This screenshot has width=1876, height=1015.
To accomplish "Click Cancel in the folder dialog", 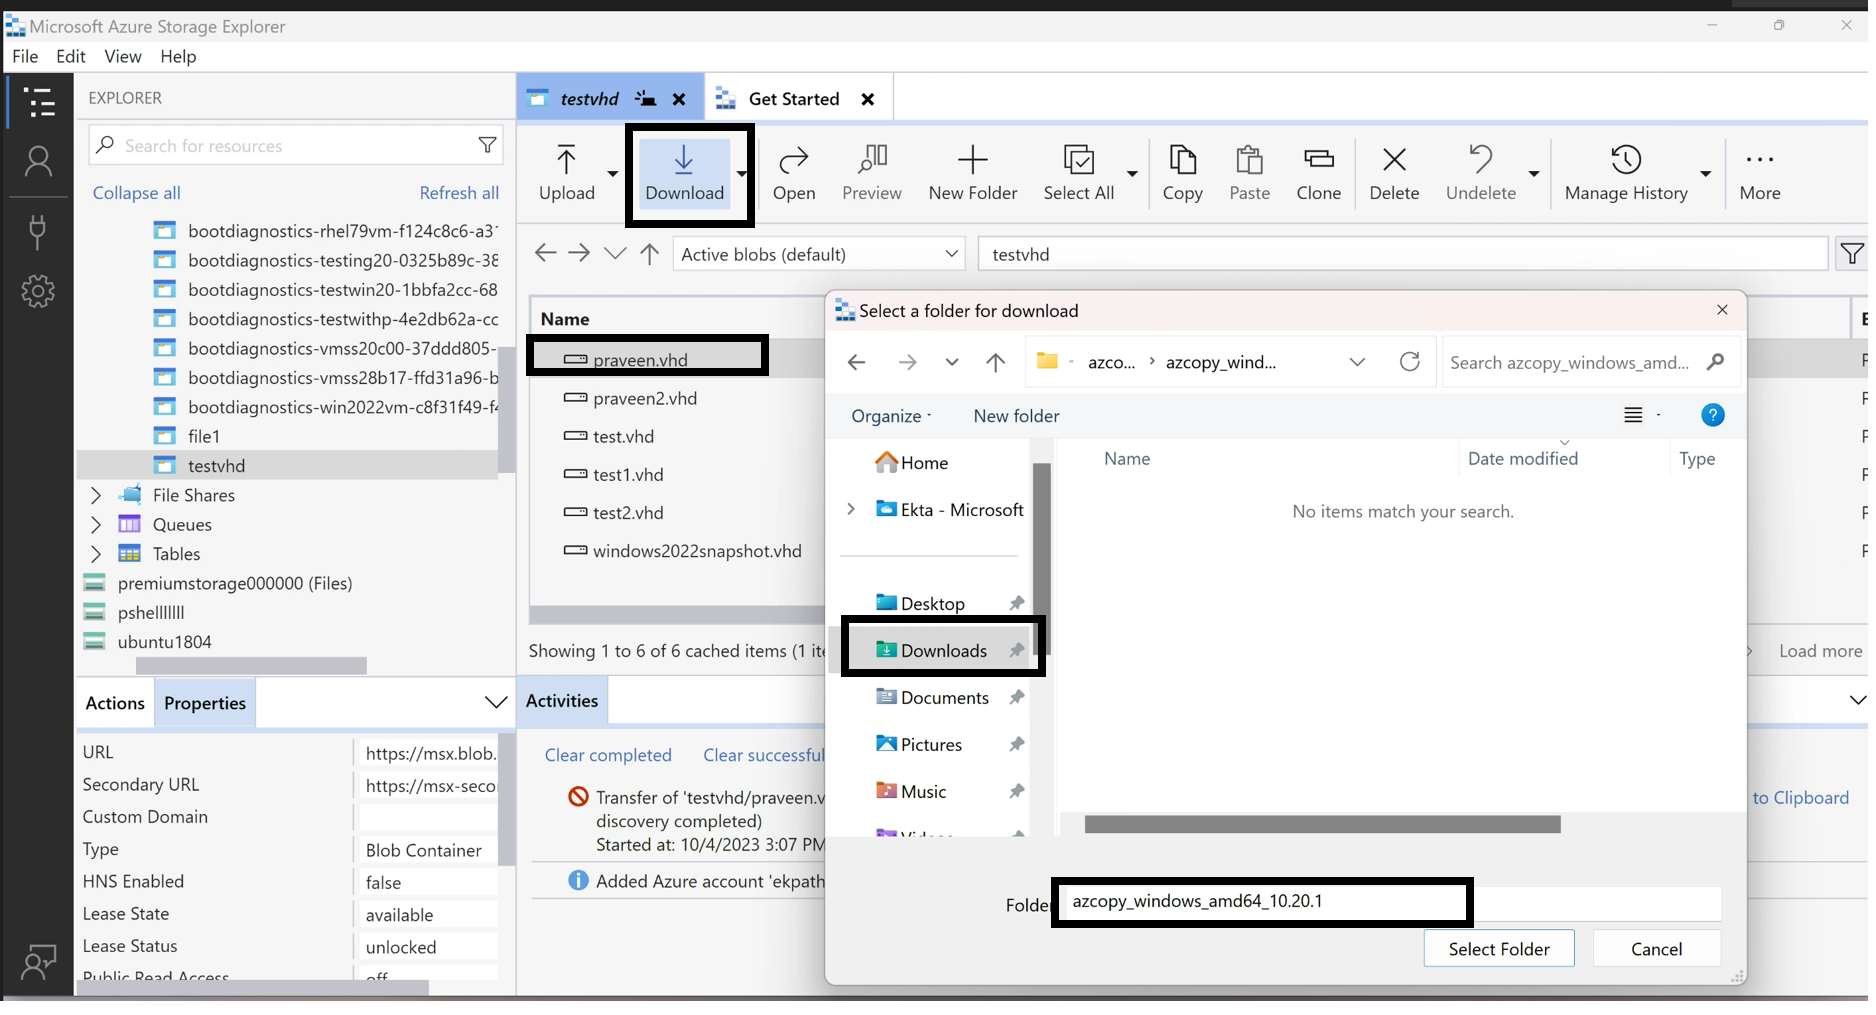I will [x=1656, y=949].
